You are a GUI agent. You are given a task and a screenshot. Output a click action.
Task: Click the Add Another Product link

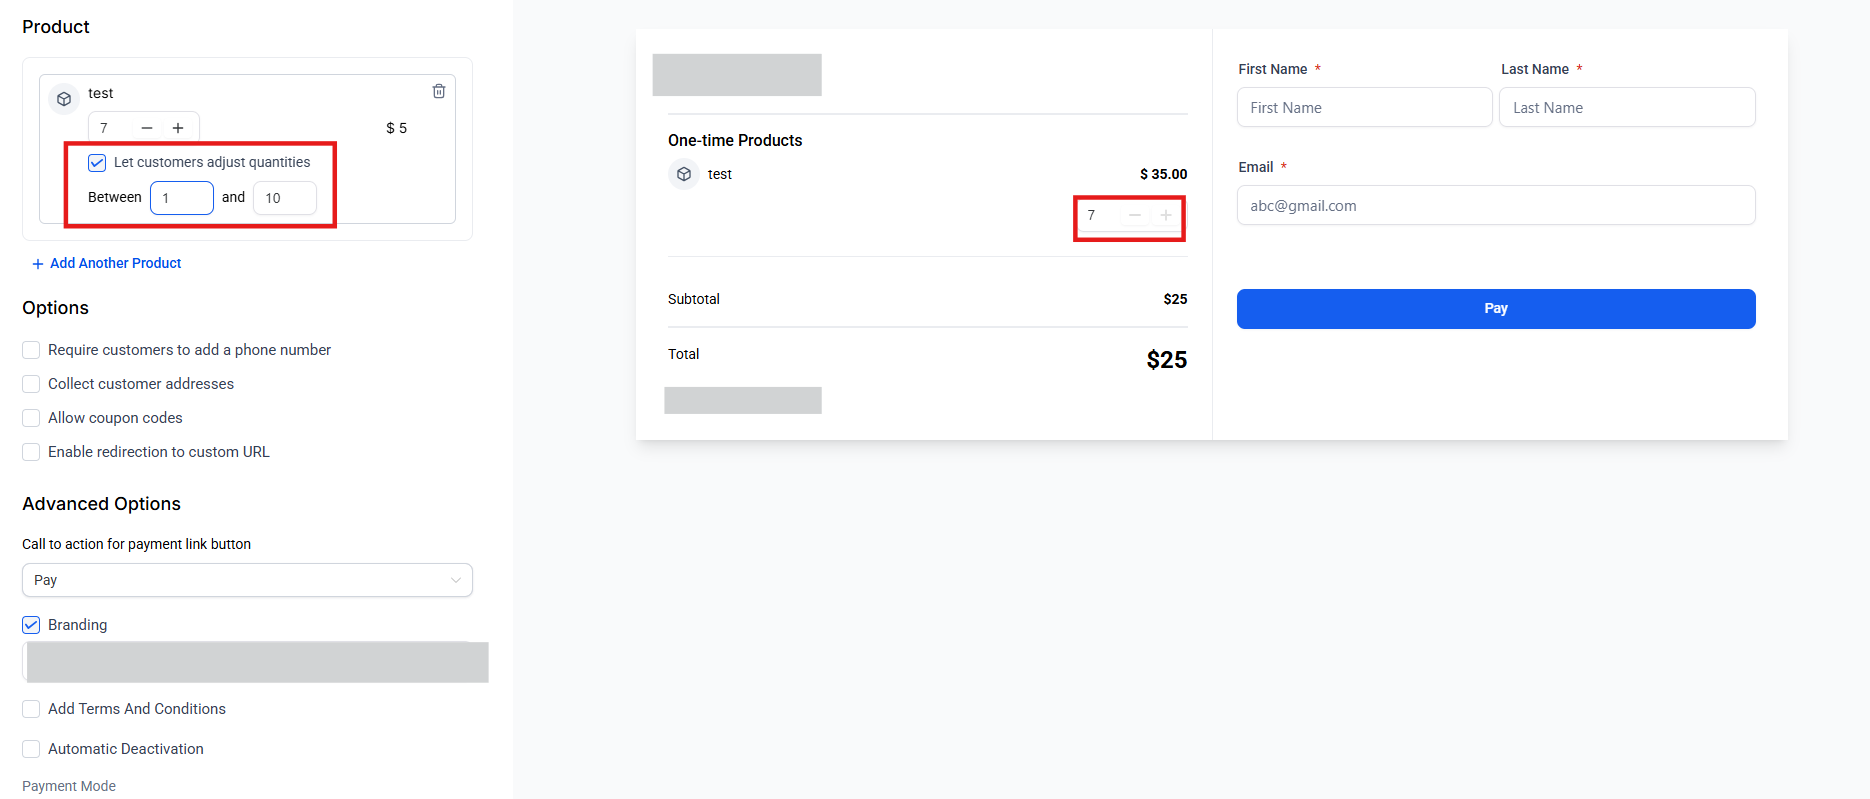[116, 263]
